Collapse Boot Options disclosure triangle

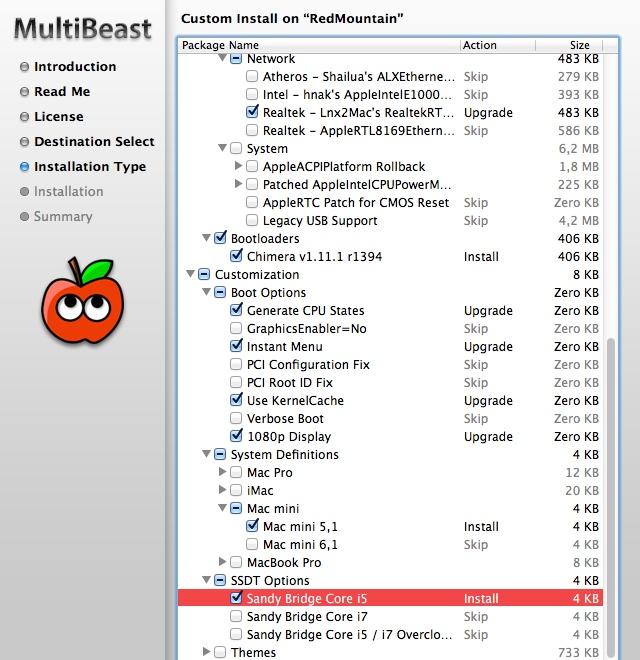(206, 292)
